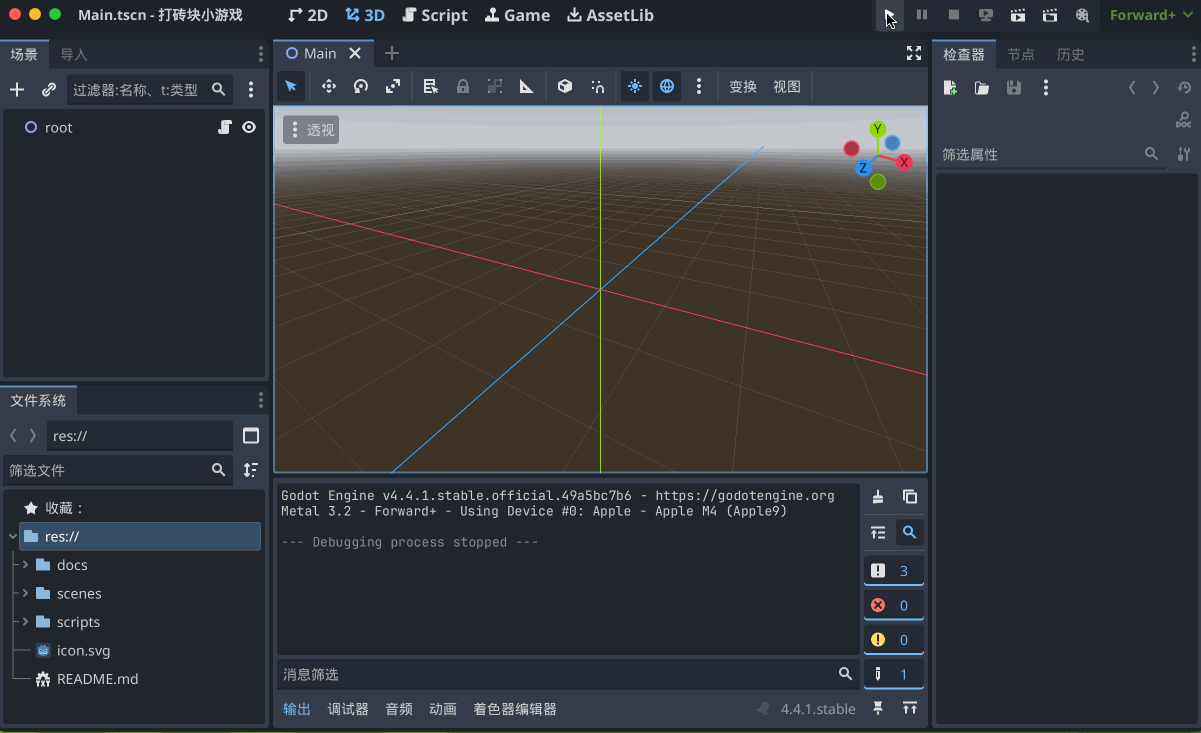Clear the output log

878,496
